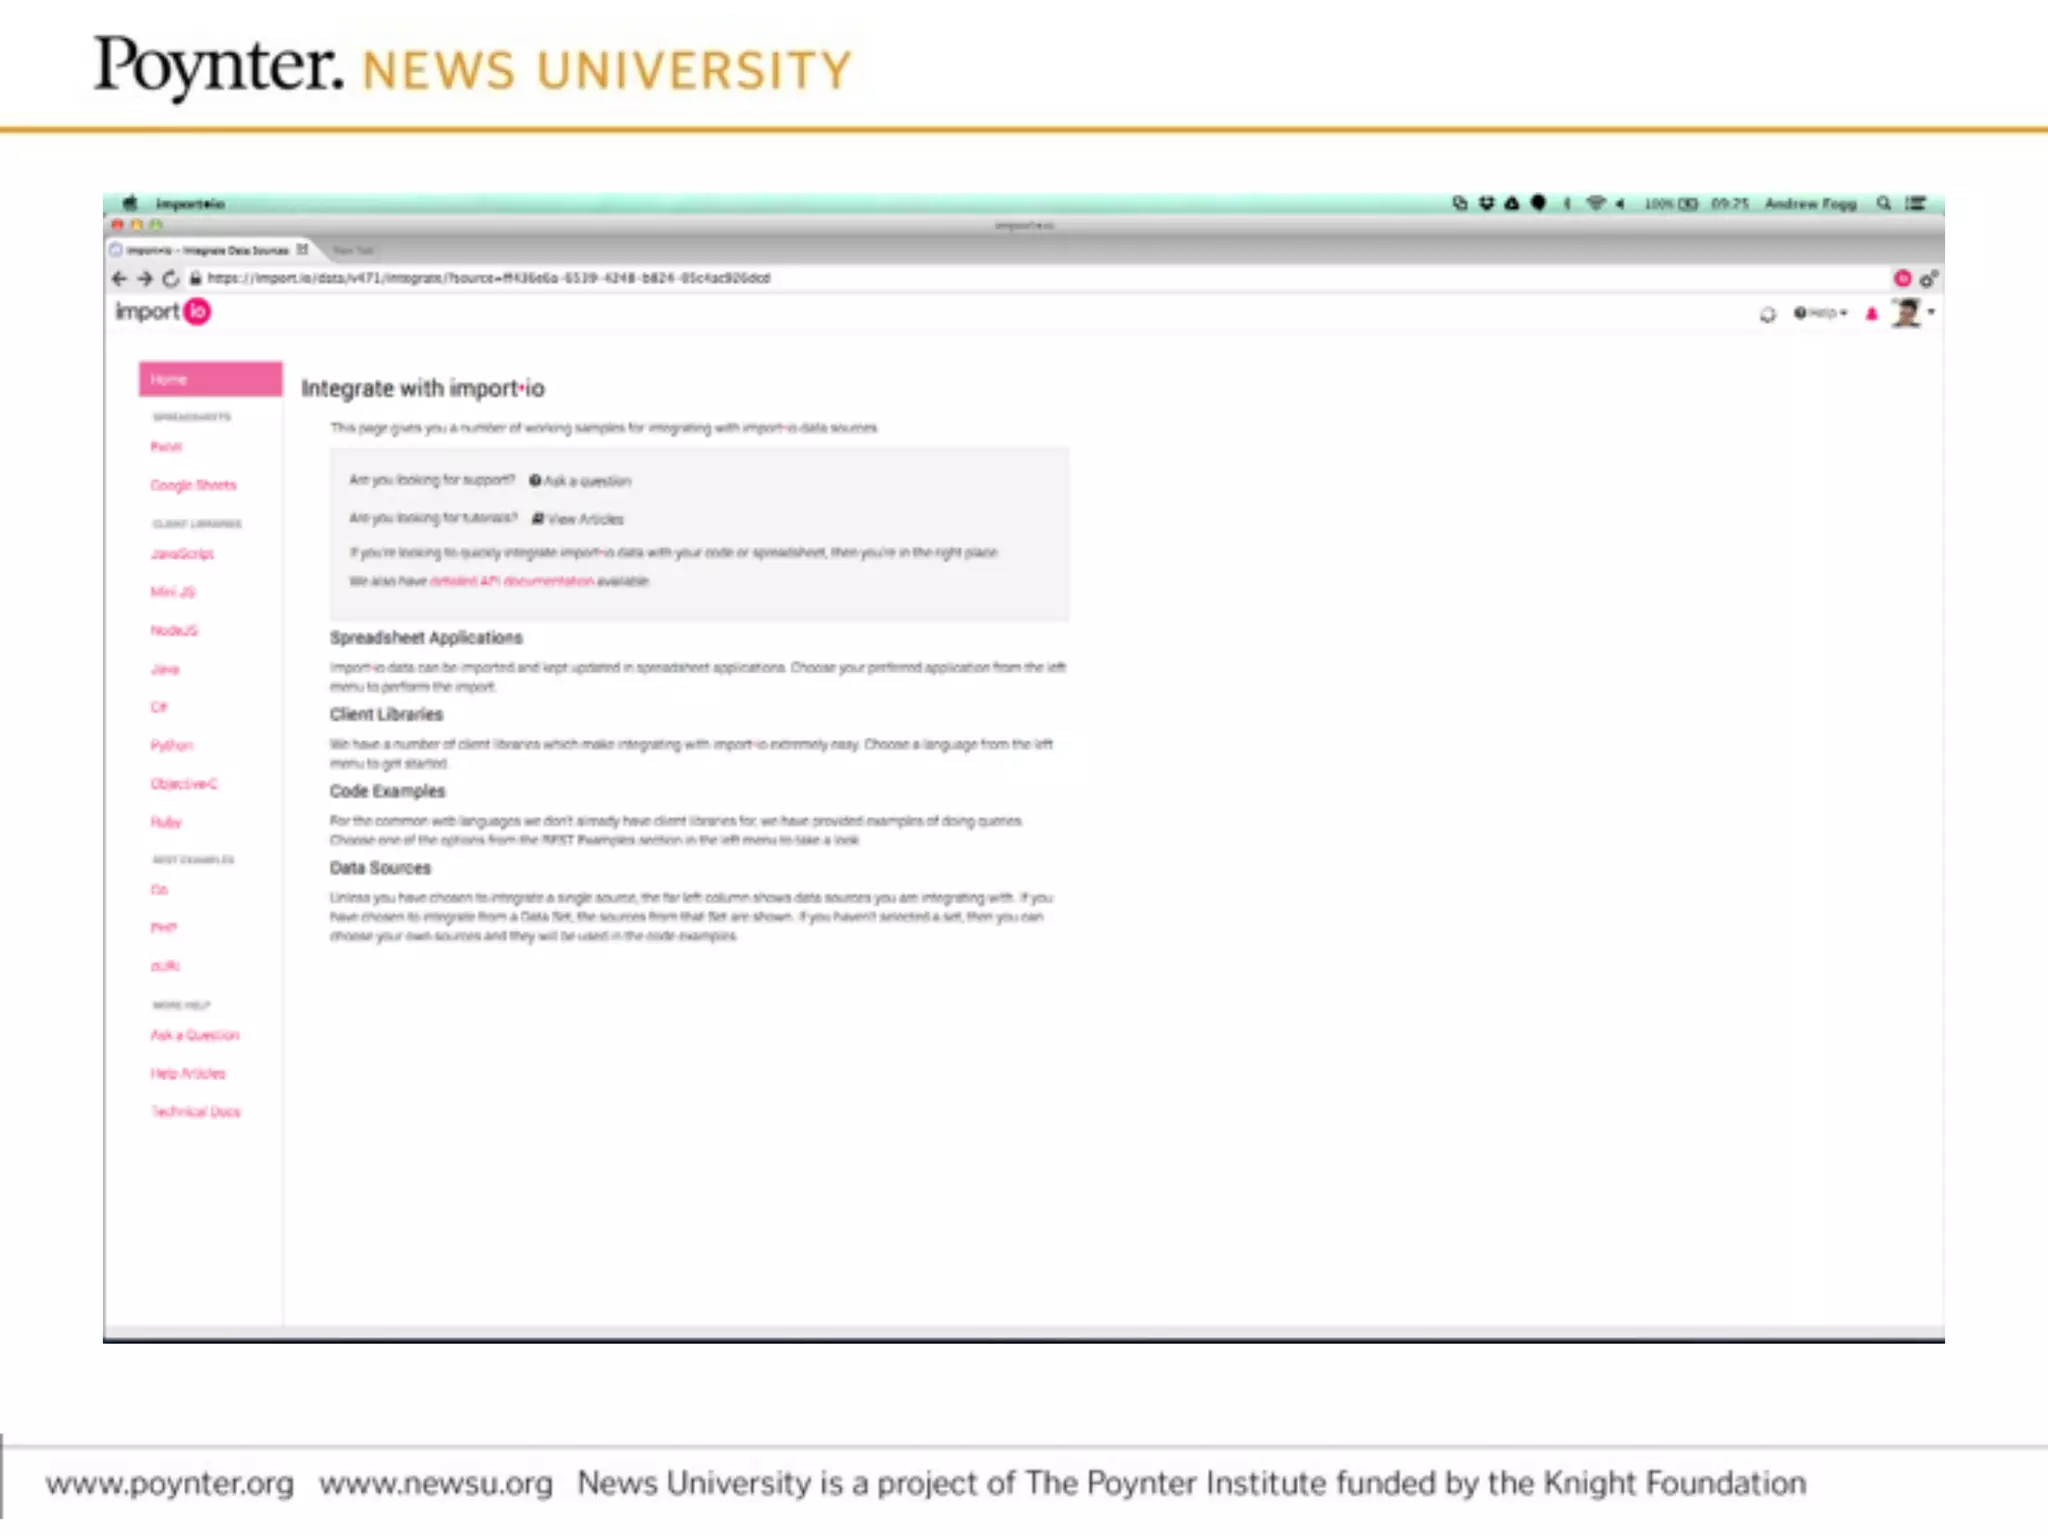
Task: Click the pink import.io extension icon
Action: coord(1902,279)
